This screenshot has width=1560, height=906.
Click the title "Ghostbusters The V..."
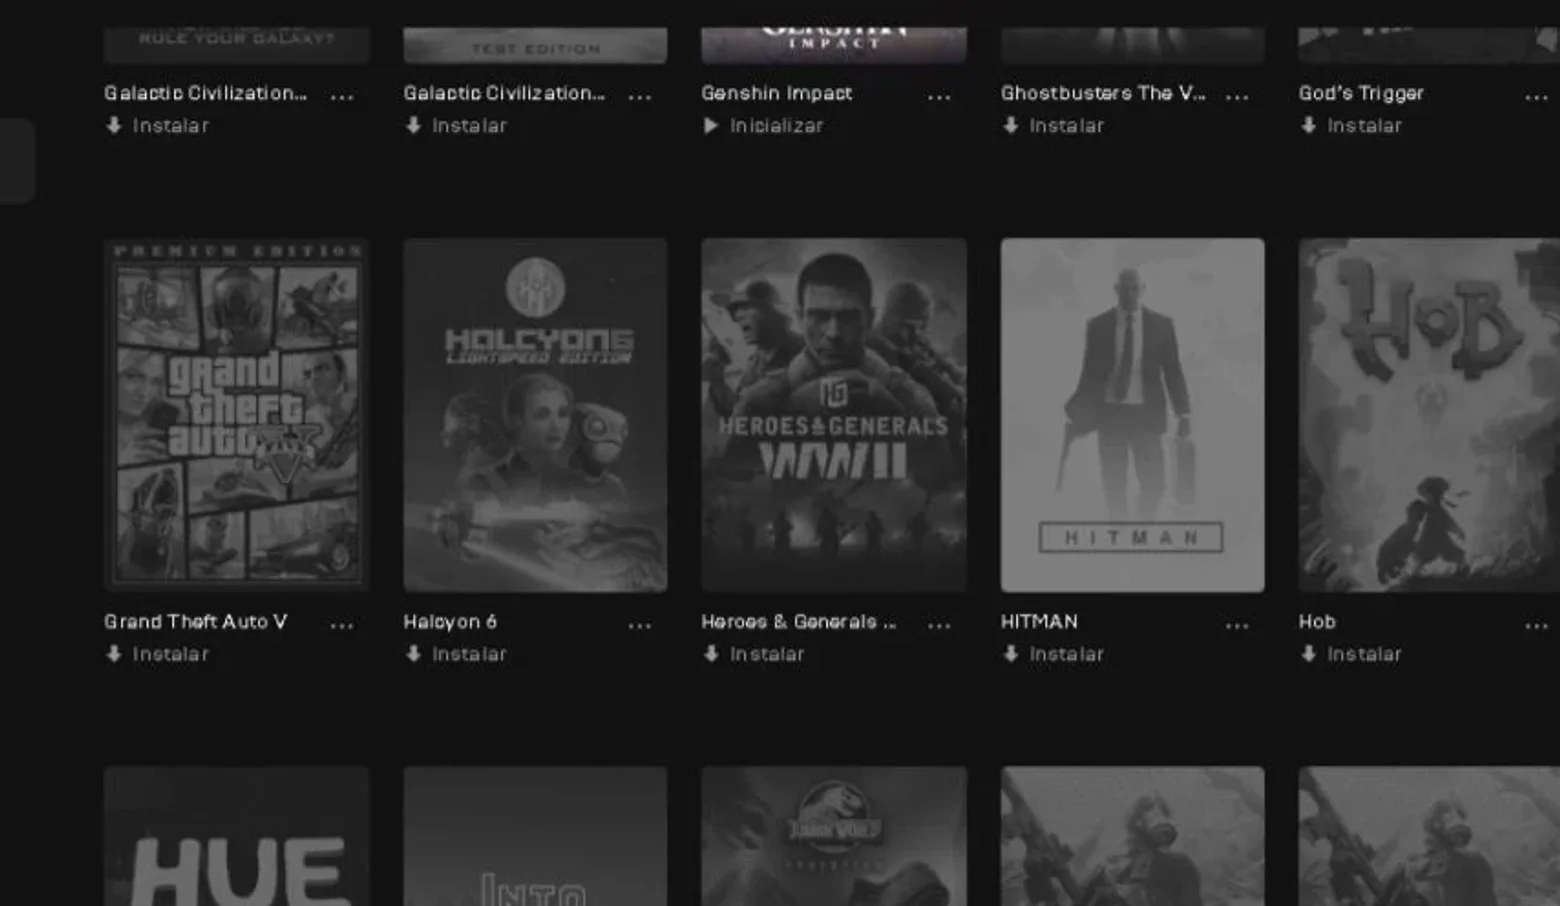coord(1103,93)
